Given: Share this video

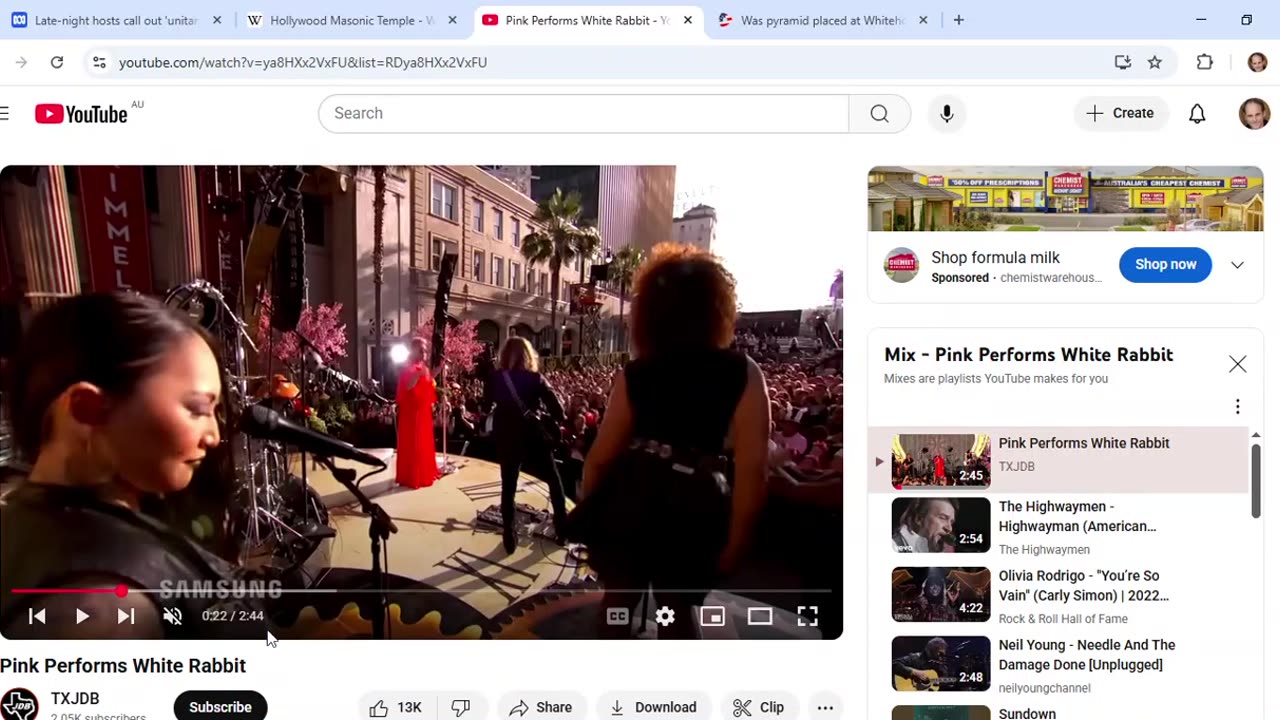Looking at the screenshot, I should (x=541, y=707).
